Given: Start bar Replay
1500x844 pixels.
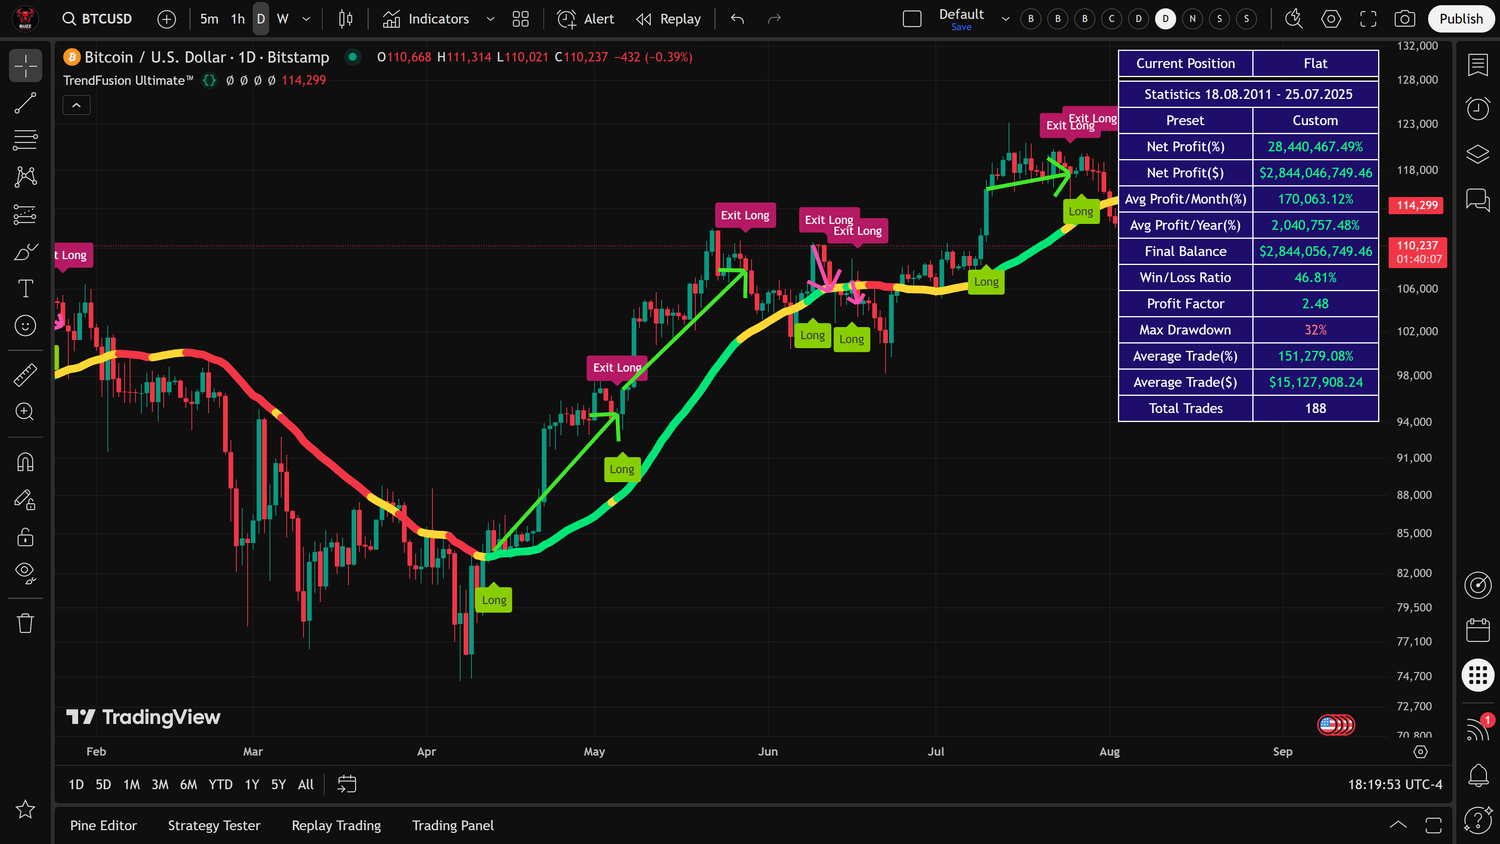Looking at the screenshot, I should 669,19.
